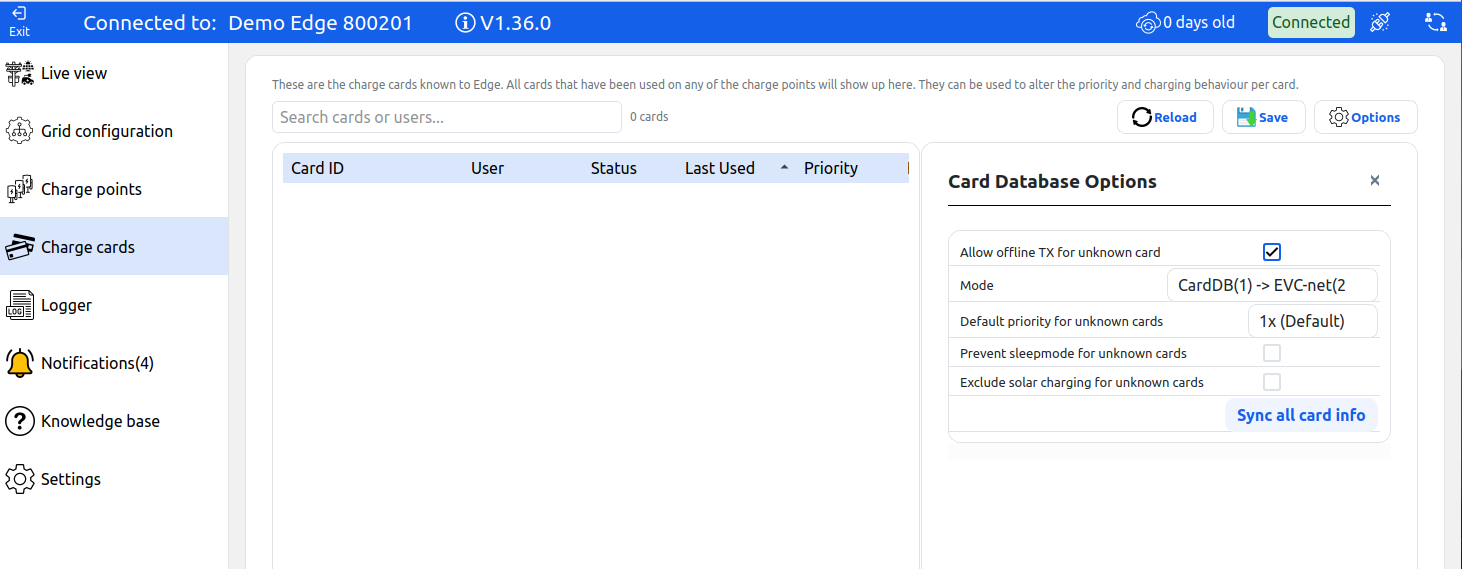Open Default priority dropdown showing 1x (Default)
1462x569 pixels.
(x=1312, y=321)
